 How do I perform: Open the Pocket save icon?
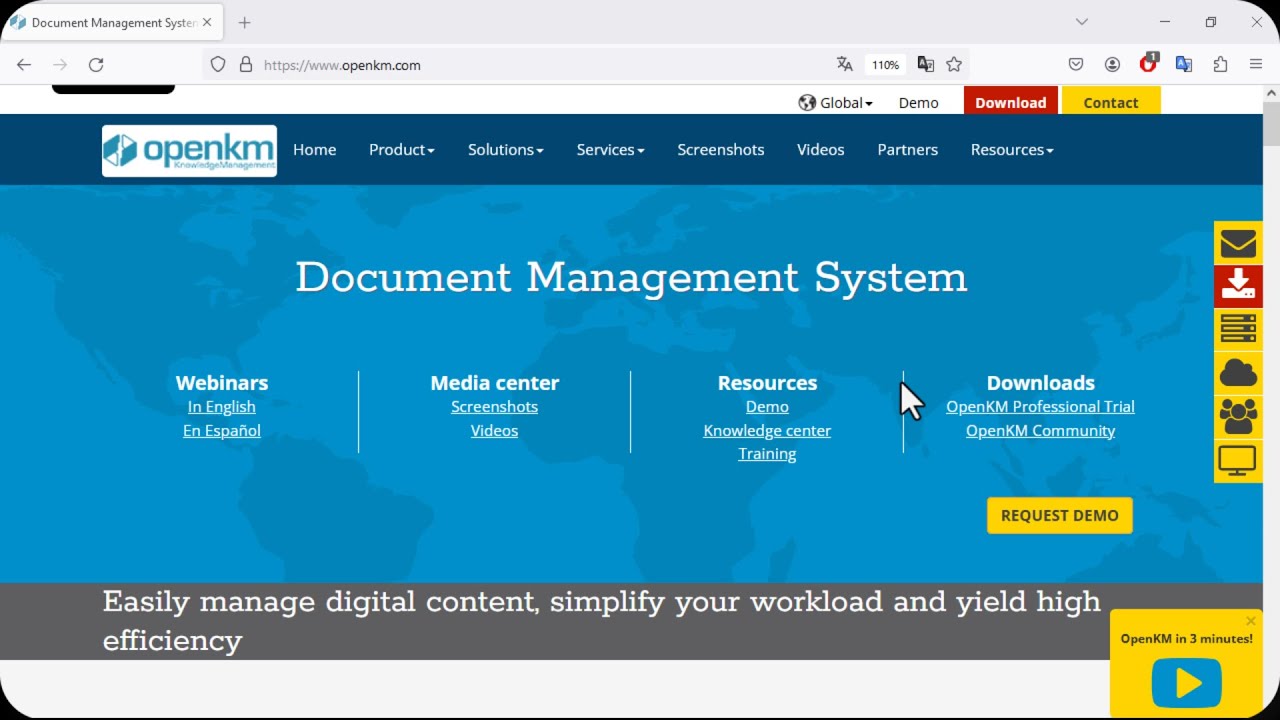click(x=1076, y=64)
